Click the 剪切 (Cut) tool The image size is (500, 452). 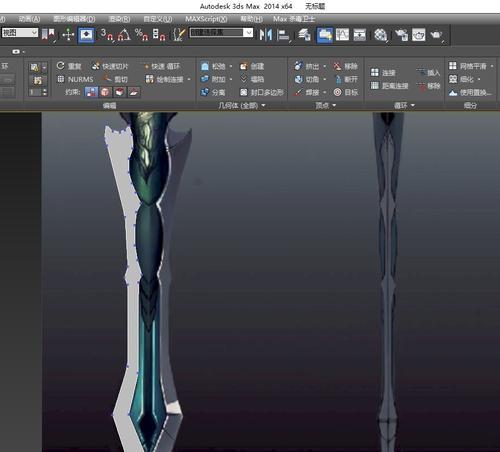coord(115,79)
